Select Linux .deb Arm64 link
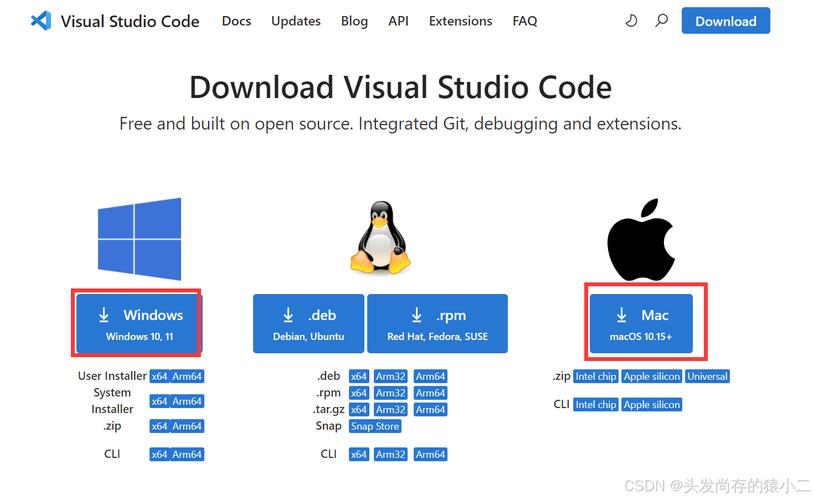 coord(430,376)
